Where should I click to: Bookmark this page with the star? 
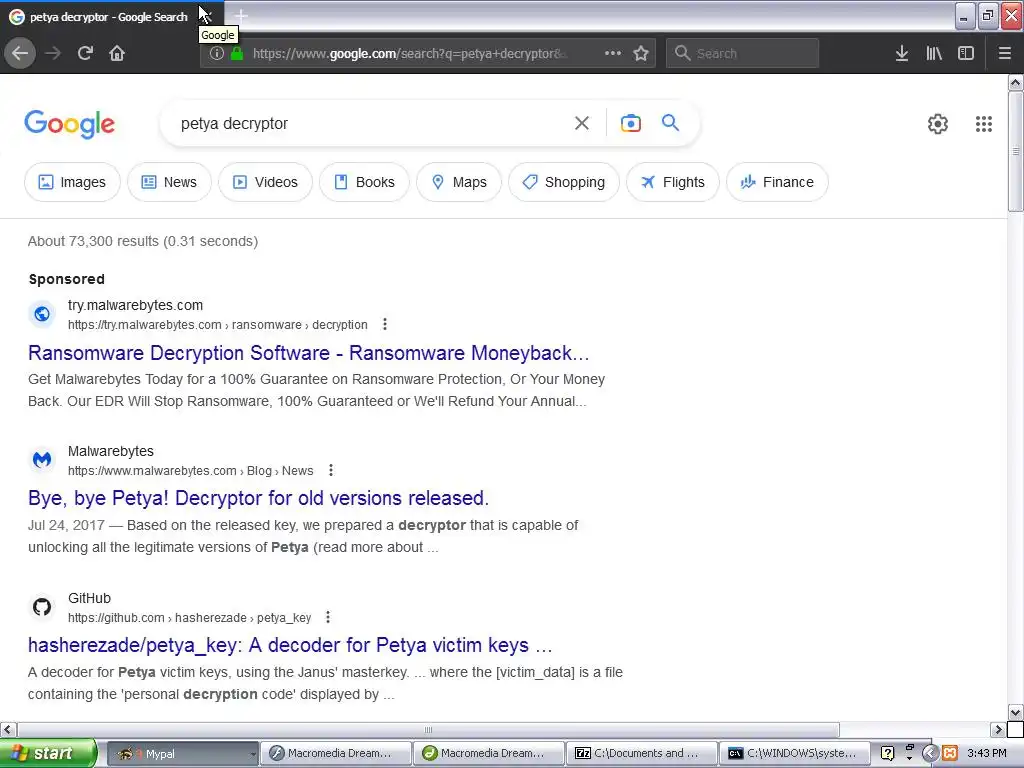tap(641, 54)
